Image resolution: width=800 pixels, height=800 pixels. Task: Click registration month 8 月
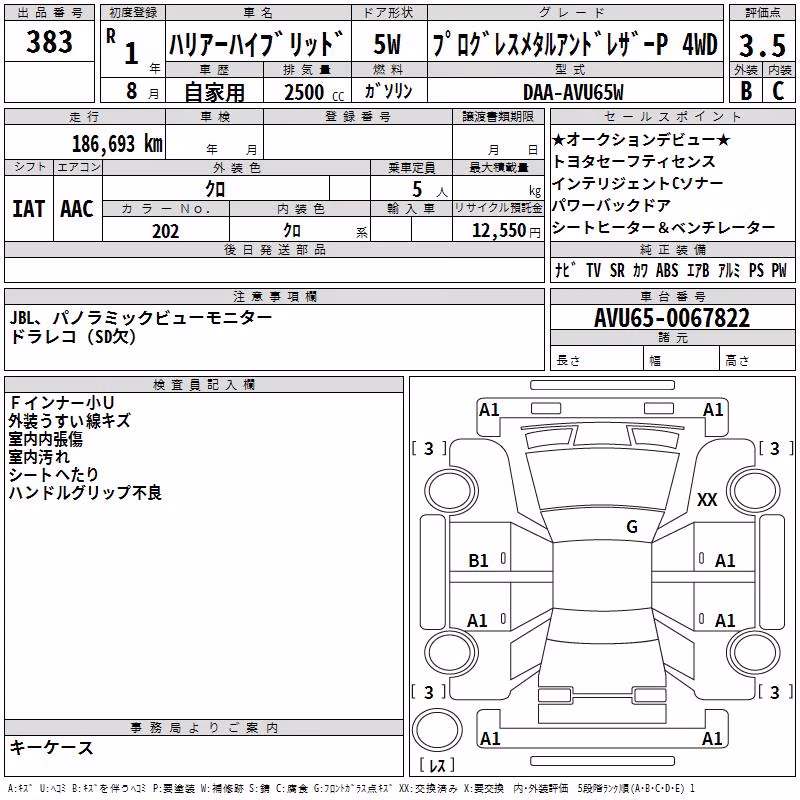point(142,91)
